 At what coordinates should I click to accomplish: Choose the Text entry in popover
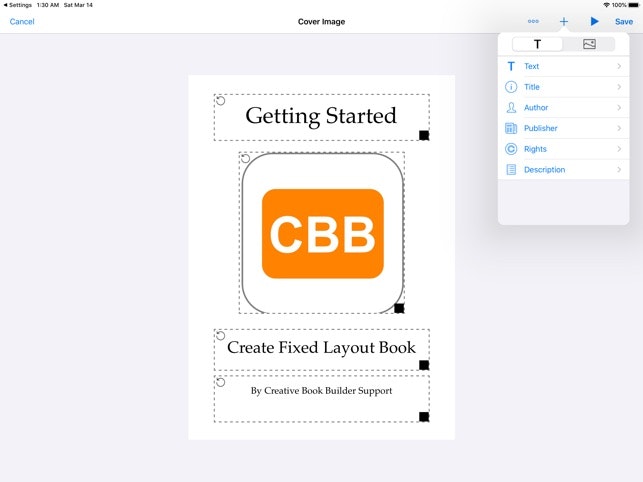click(x=563, y=66)
